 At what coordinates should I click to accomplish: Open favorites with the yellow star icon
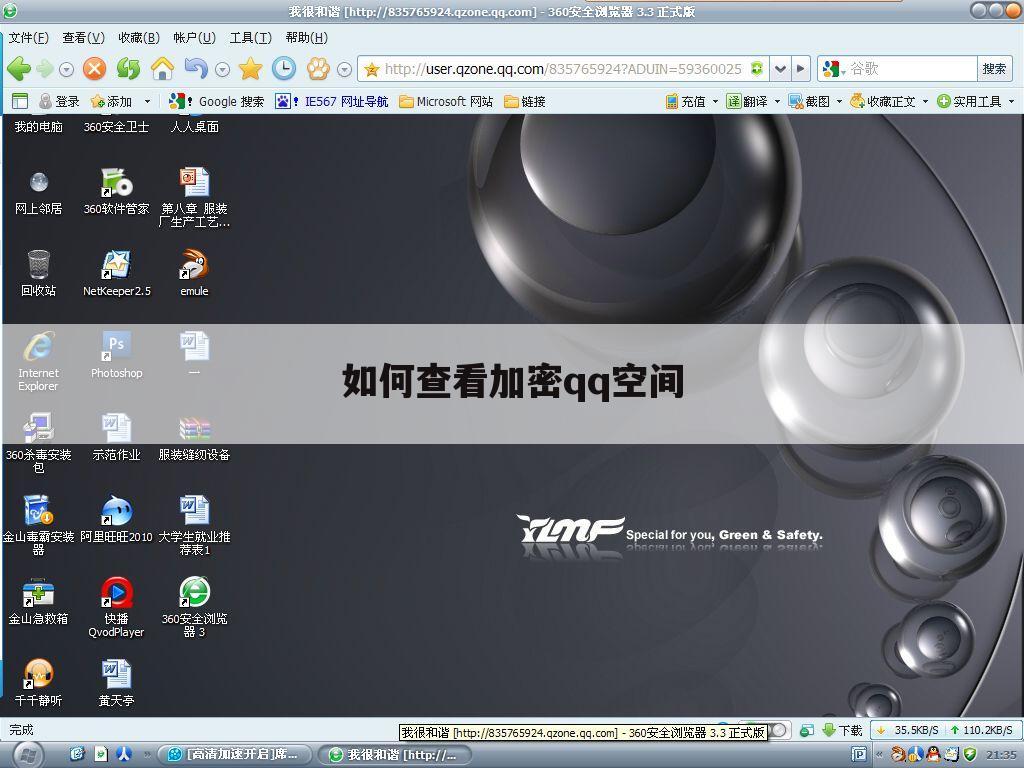pos(250,69)
